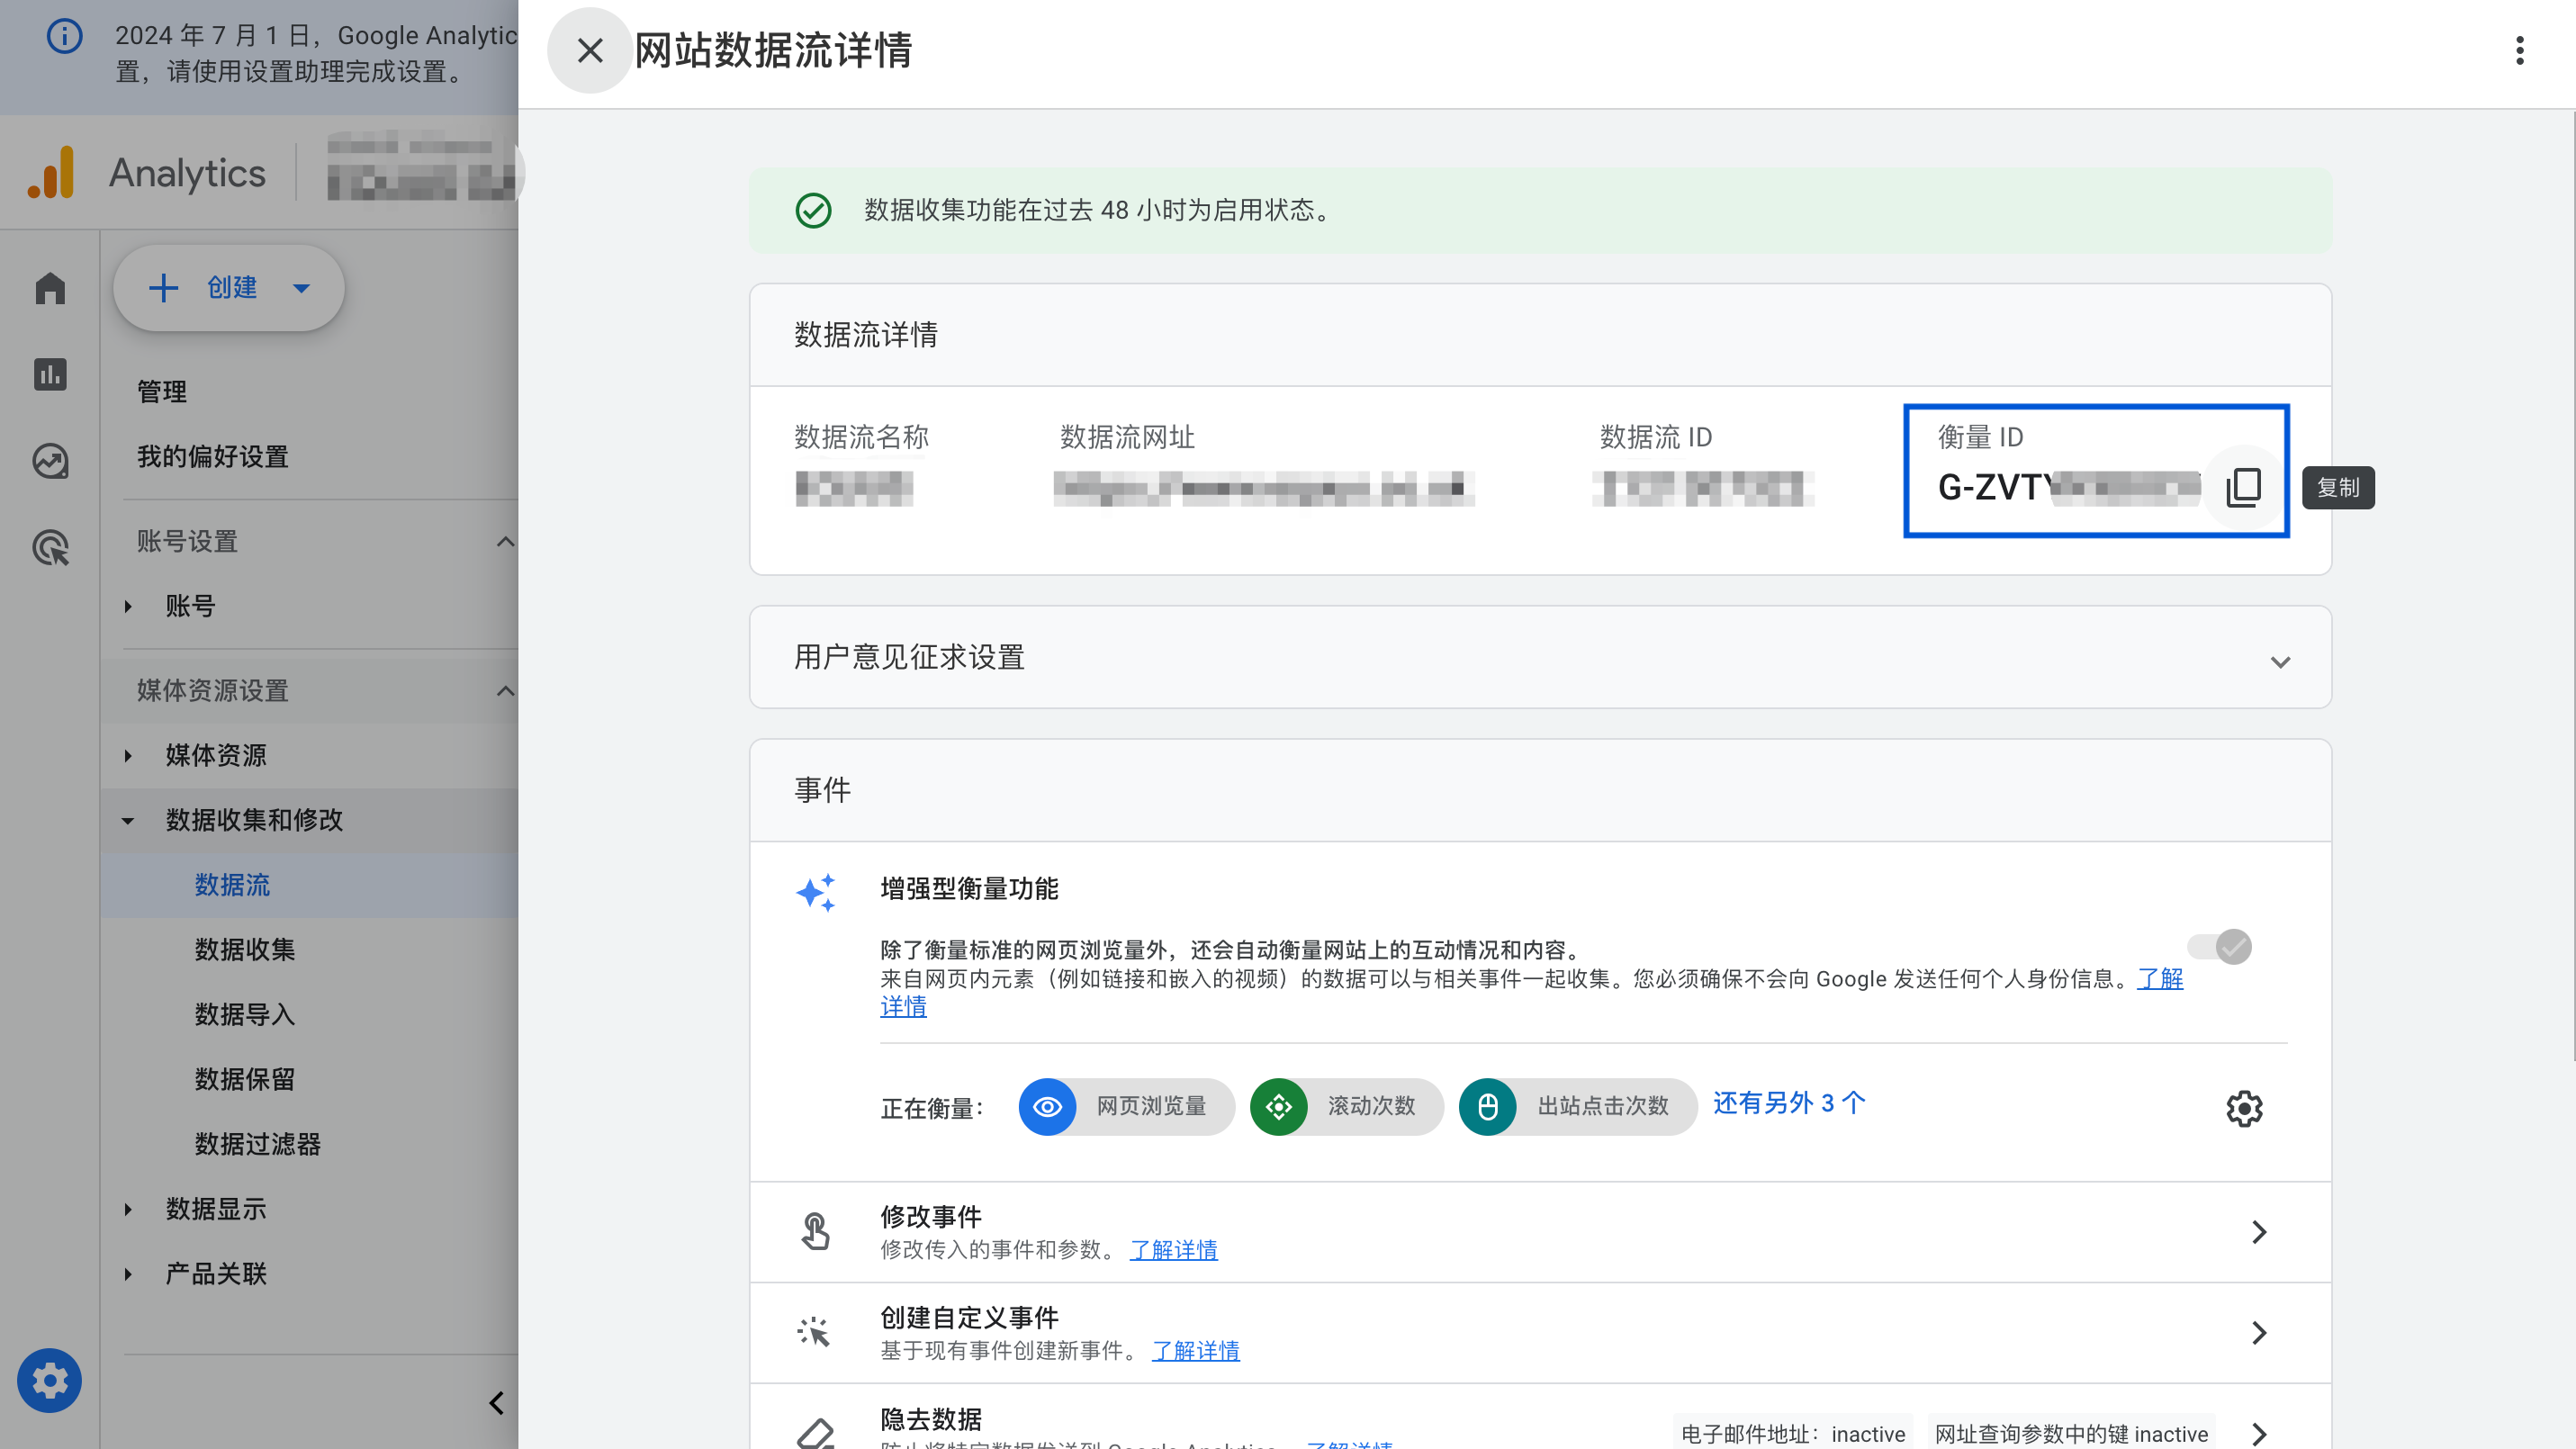Click the 网页浏览量 eye icon
2576x1449 pixels.
pyautogui.click(x=1047, y=1106)
